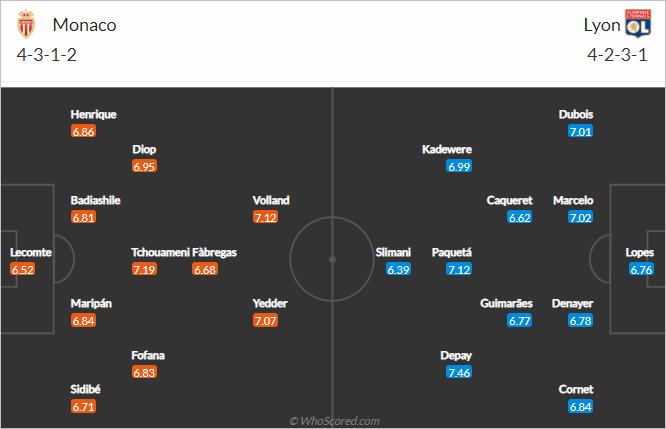Select Lopes's 6.76 goalkeeper rating badge
Viewport: 666px width, 429px height.
click(641, 269)
